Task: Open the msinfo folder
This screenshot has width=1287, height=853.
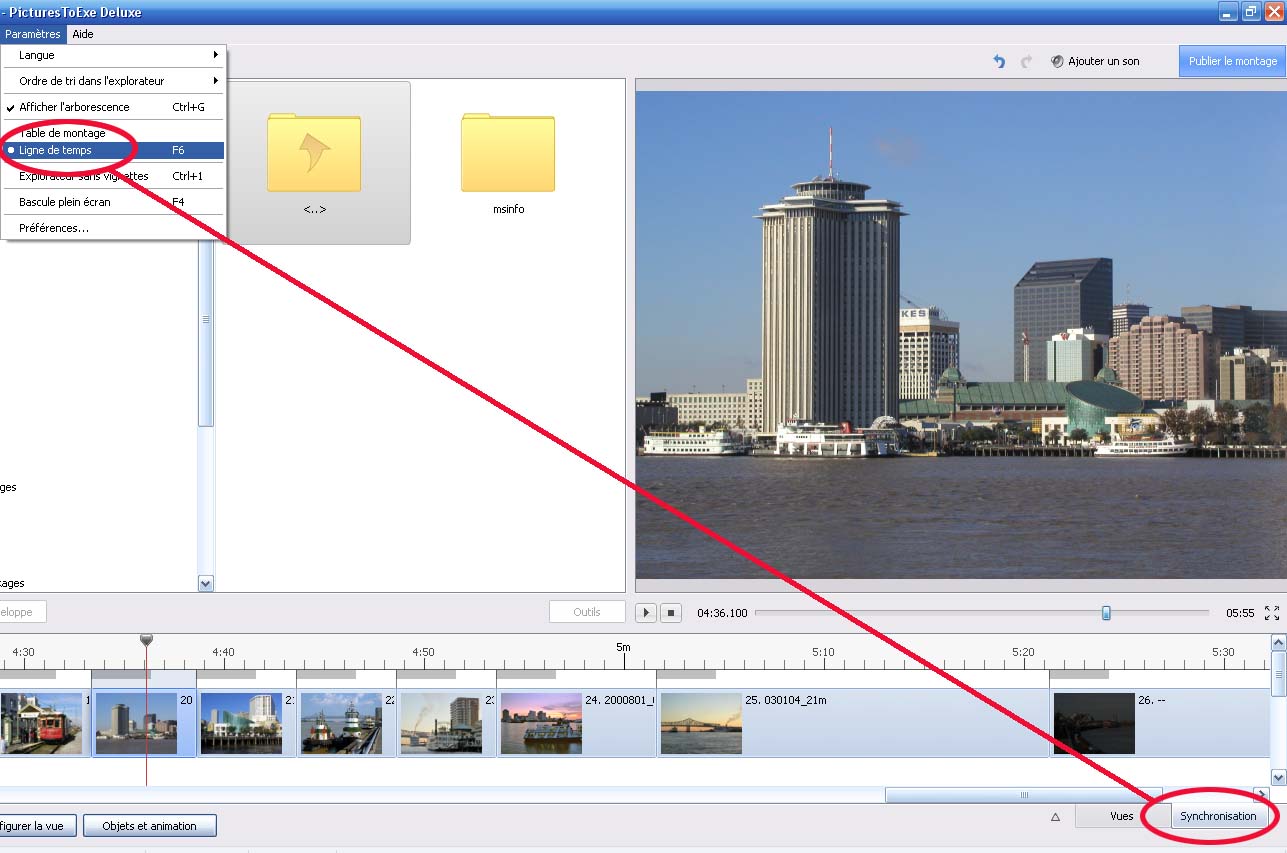Action: click(508, 154)
